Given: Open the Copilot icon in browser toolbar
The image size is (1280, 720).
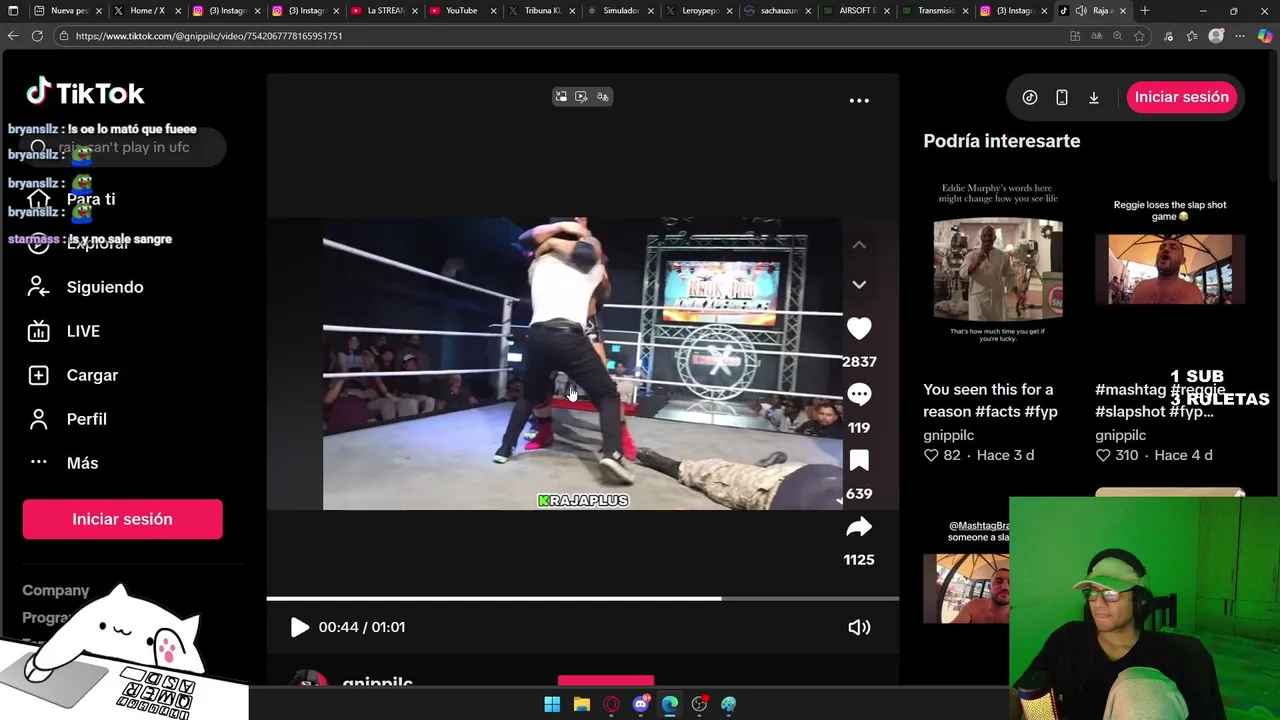Looking at the screenshot, I should pos(1265,36).
